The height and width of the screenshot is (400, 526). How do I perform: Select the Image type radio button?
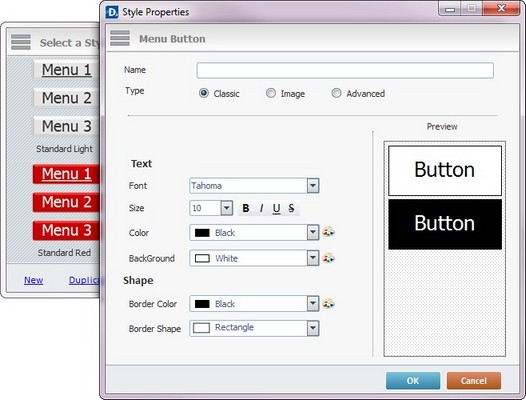pyautogui.click(x=271, y=93)
